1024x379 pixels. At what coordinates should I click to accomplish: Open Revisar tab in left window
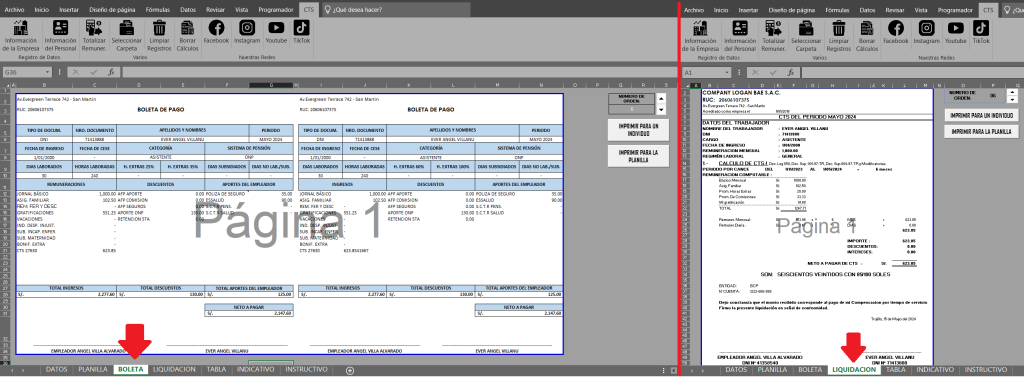[215, 10]
